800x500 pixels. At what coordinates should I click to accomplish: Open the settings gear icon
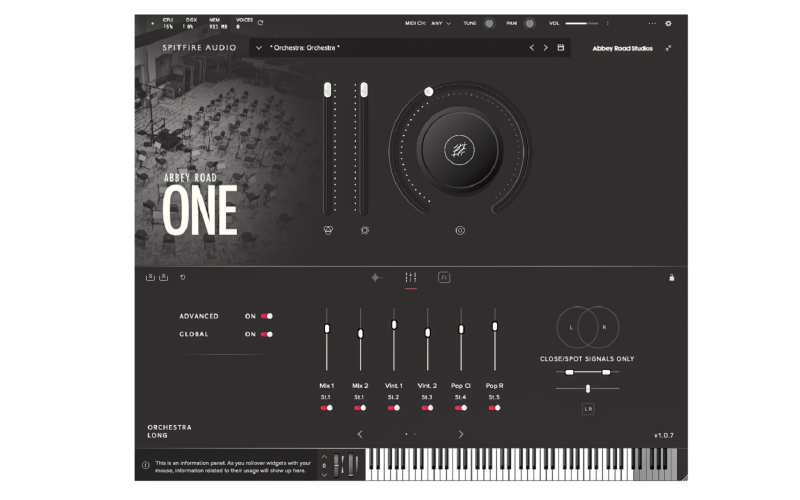pos(668,23)
